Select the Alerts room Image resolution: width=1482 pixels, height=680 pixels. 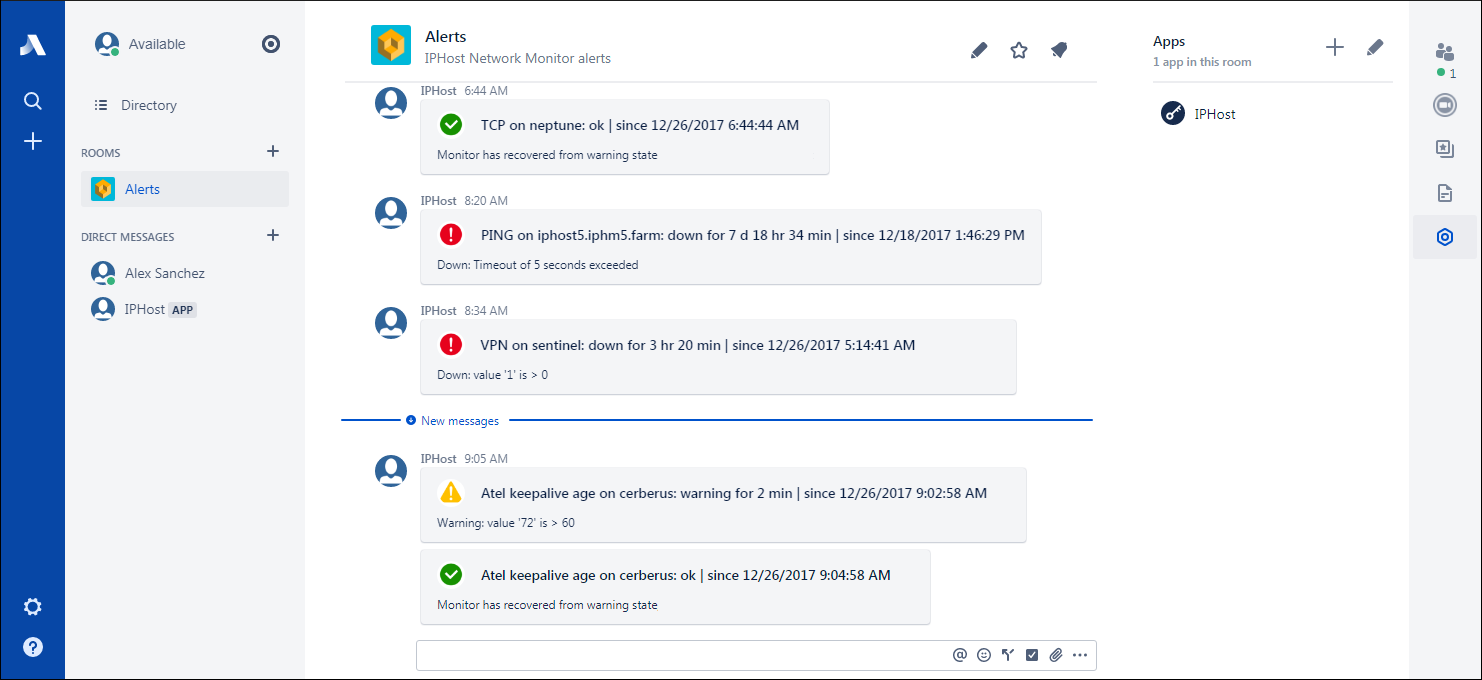(185, 189)
